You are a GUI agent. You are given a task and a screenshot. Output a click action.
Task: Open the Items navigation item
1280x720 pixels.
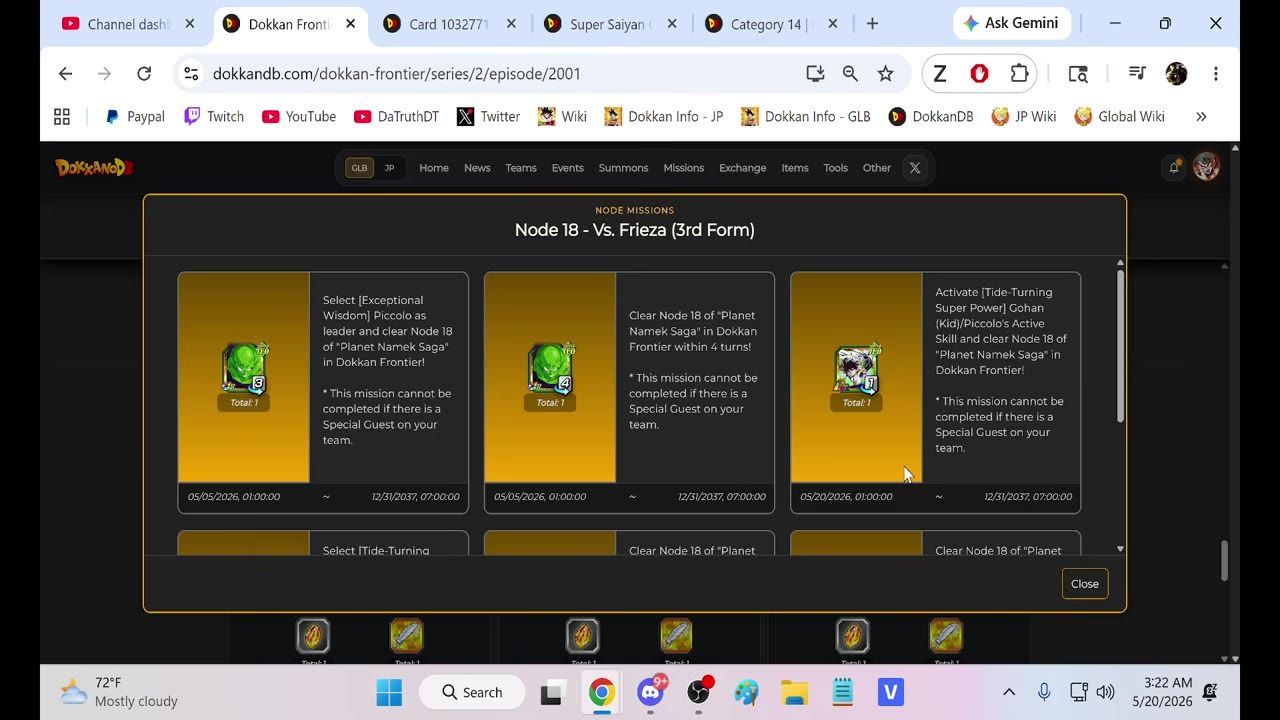pyautogui.click(x=795, y=168)
